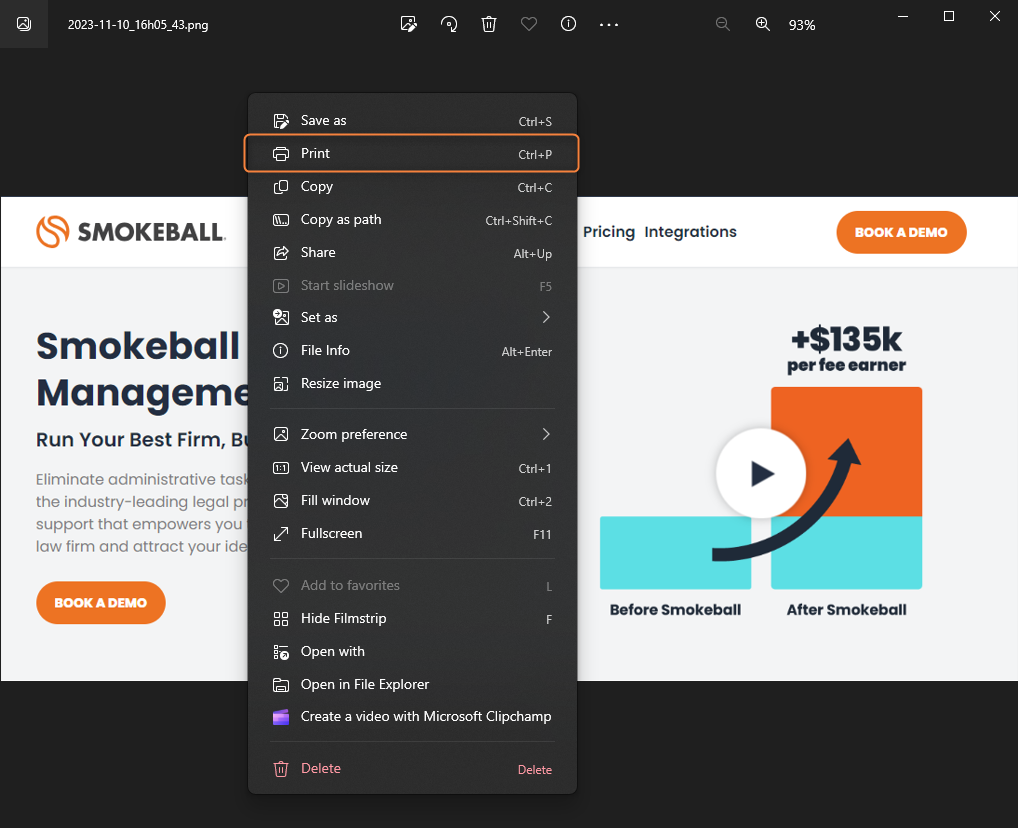Viewport: 1018px width, 828px height.
Task: Choose Resize image menu entry
Action: coord(412,384)
